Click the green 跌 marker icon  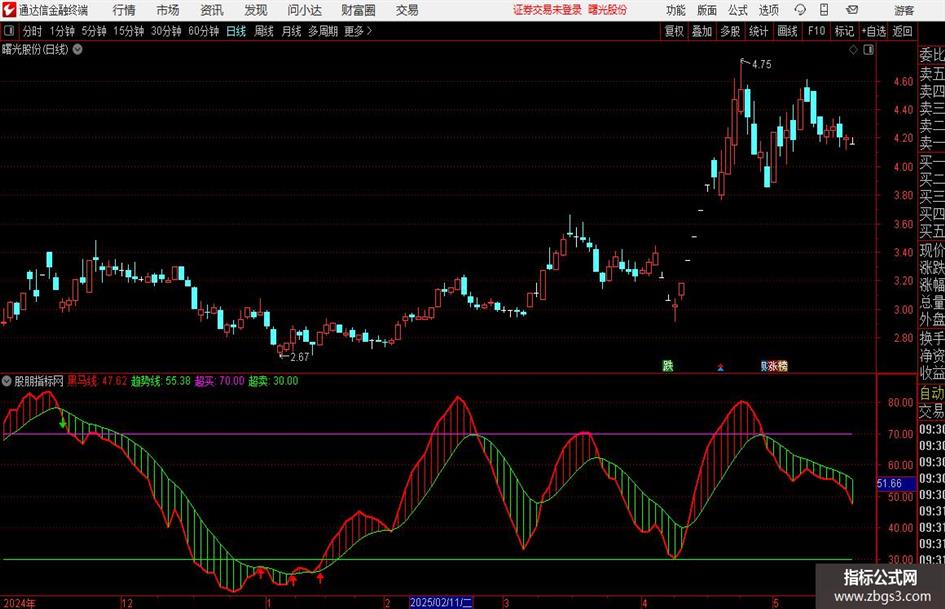click(x=668, y=365)
